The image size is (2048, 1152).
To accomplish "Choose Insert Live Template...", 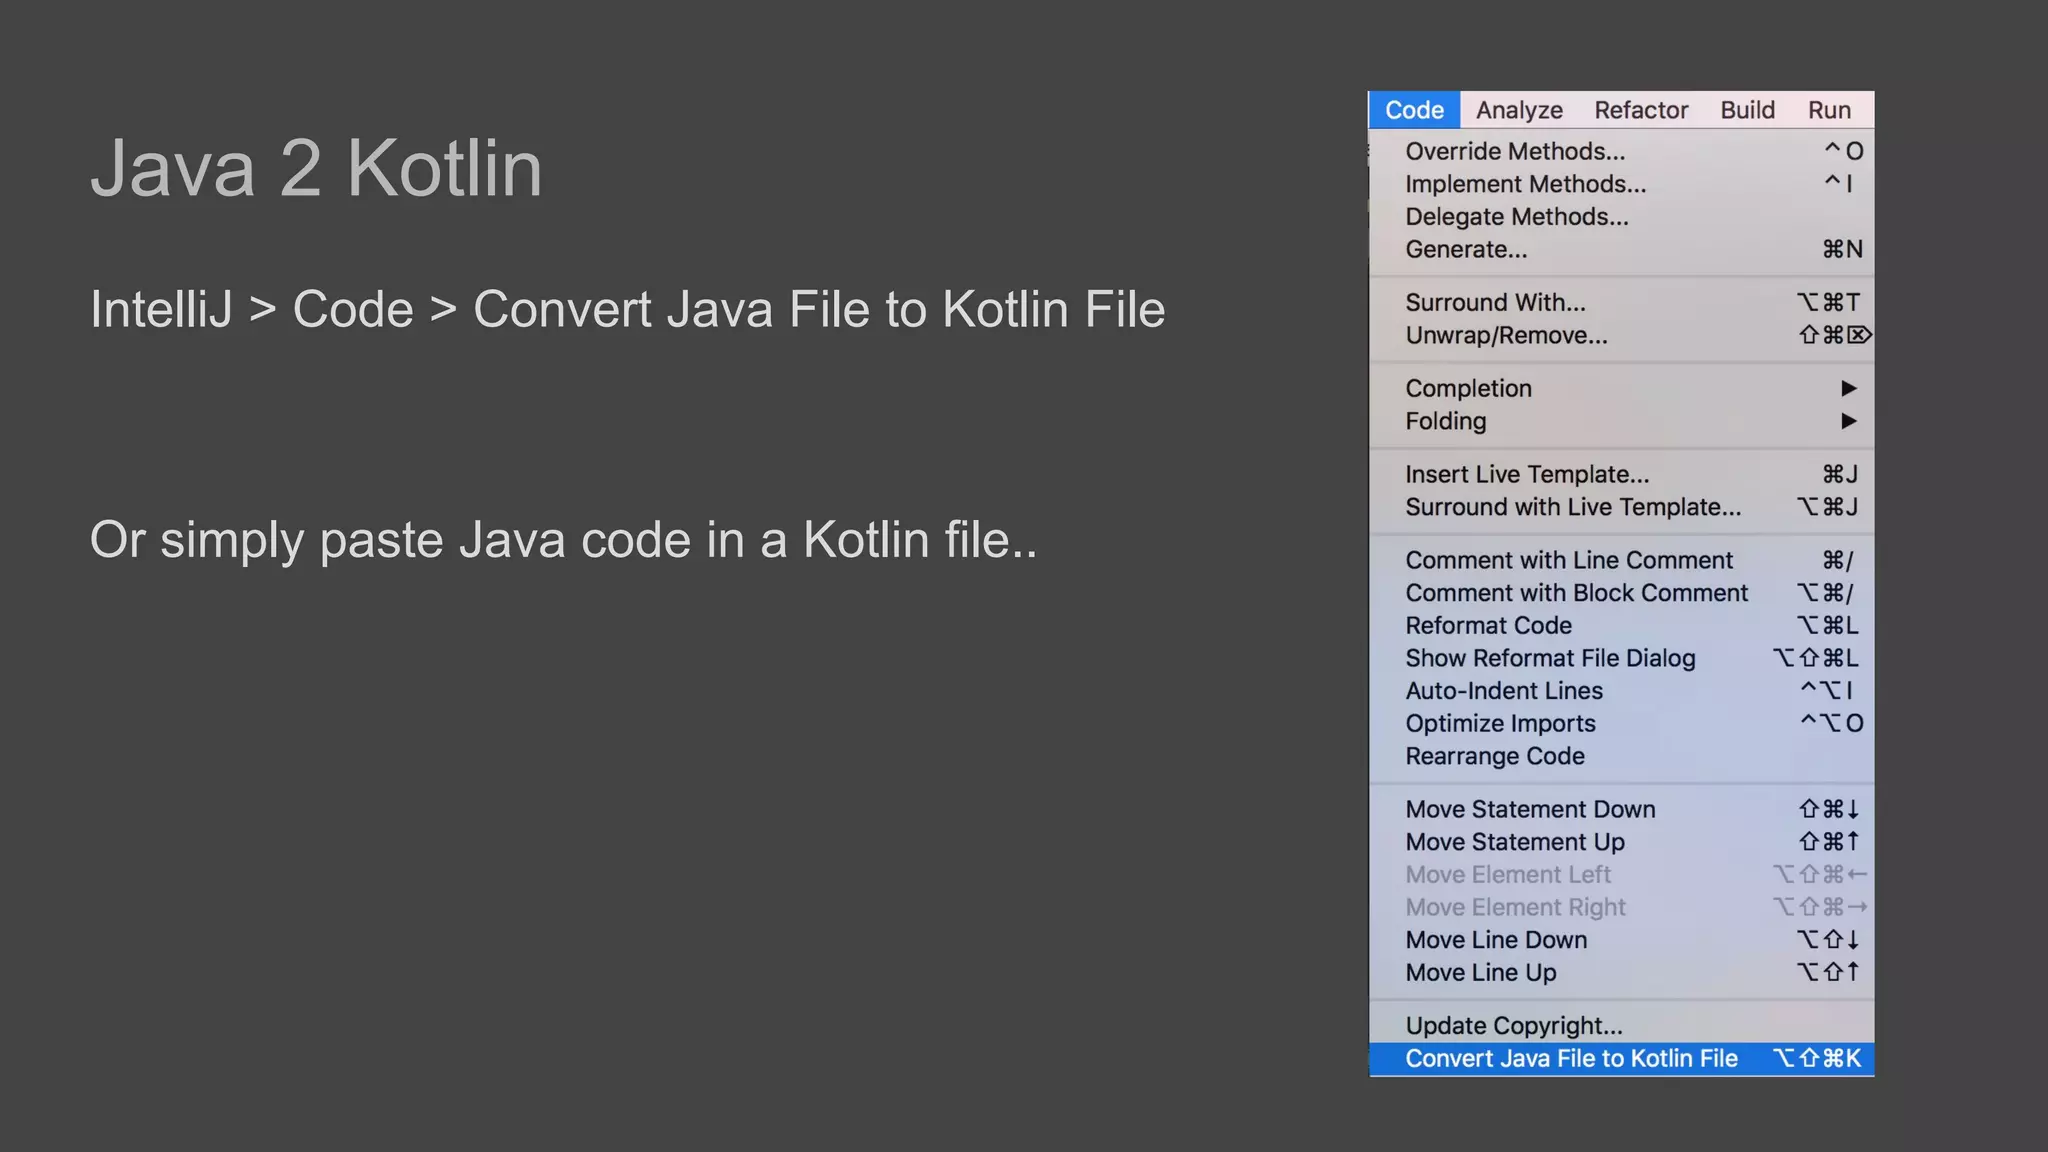I will pos(1621,475).
